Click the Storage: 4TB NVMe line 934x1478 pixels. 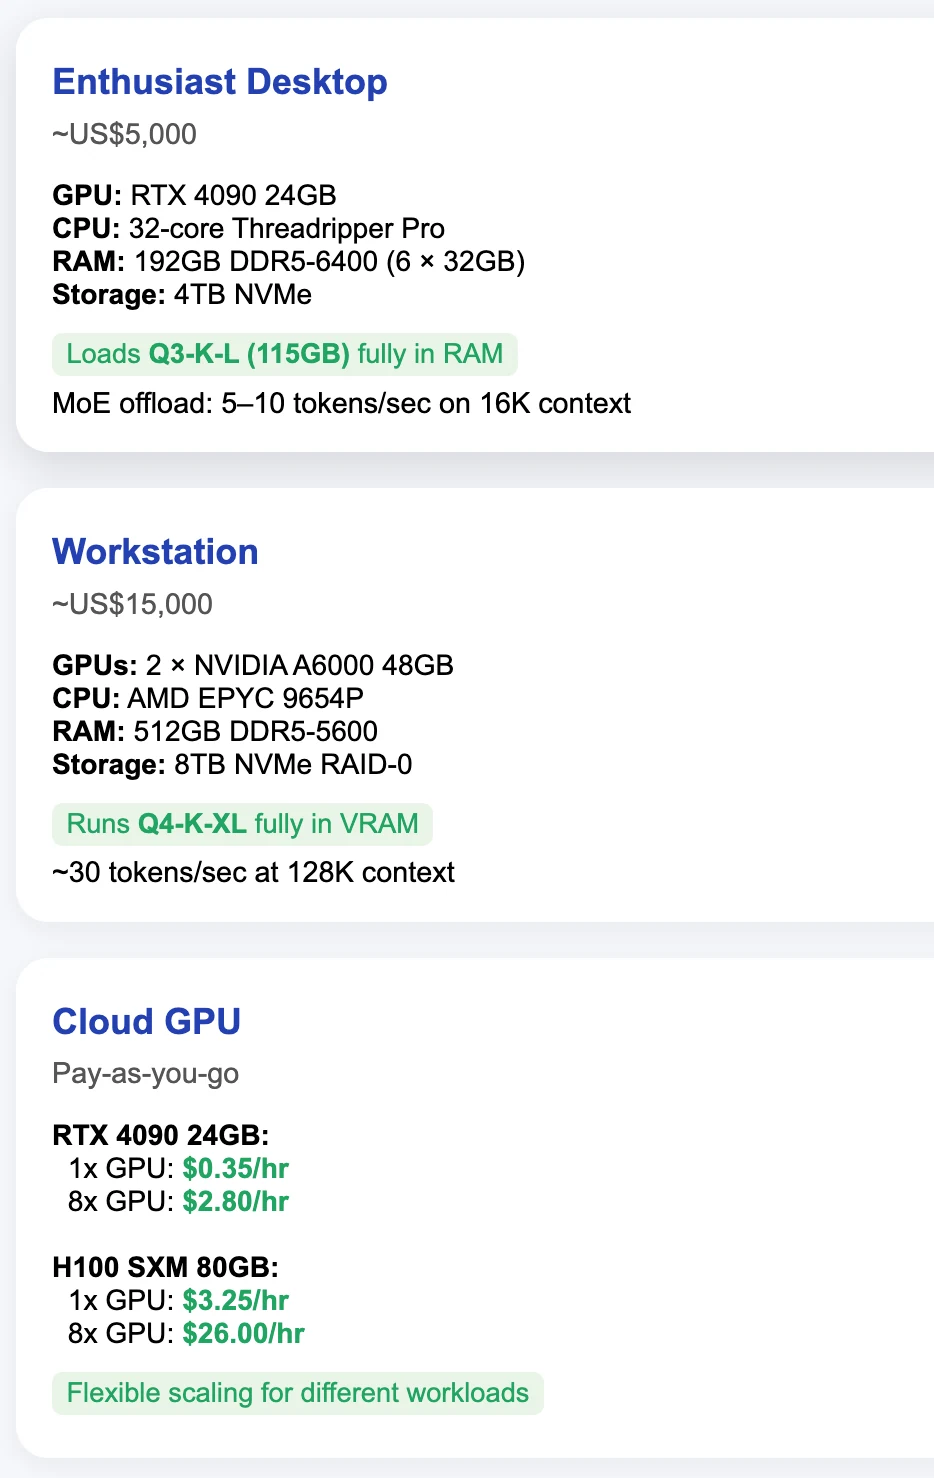(x=182, y=294)
